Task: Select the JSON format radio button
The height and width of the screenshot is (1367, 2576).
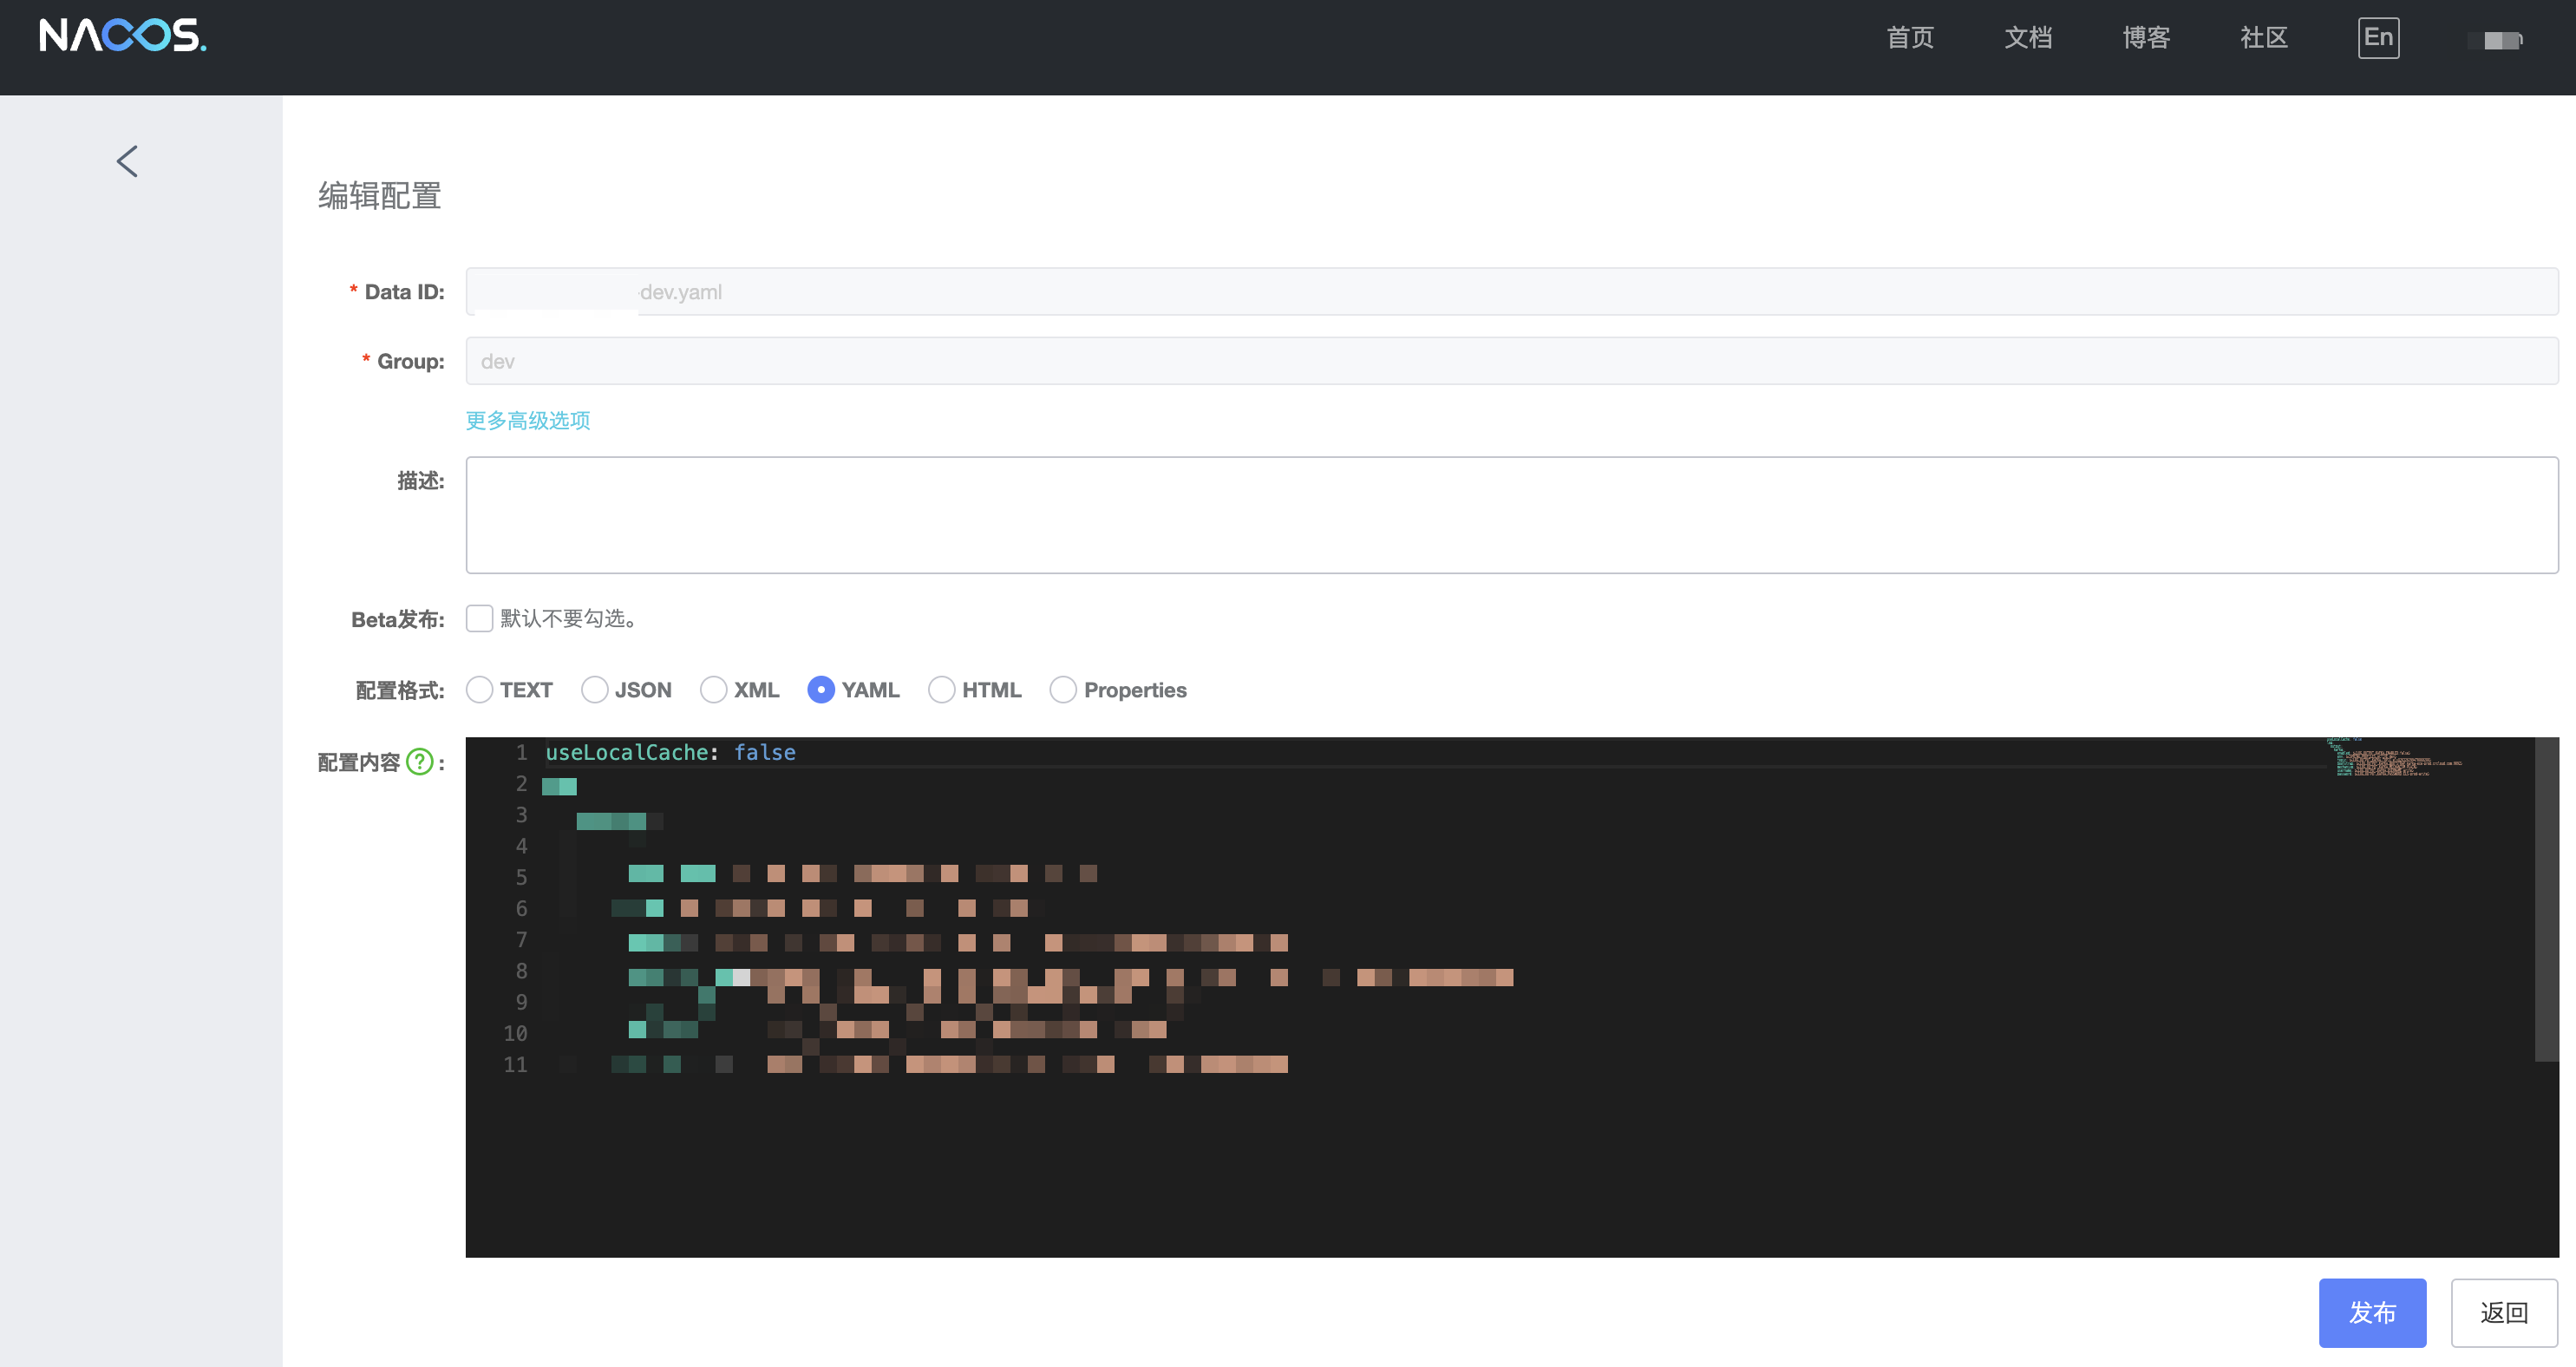Action: pos(595,690)
